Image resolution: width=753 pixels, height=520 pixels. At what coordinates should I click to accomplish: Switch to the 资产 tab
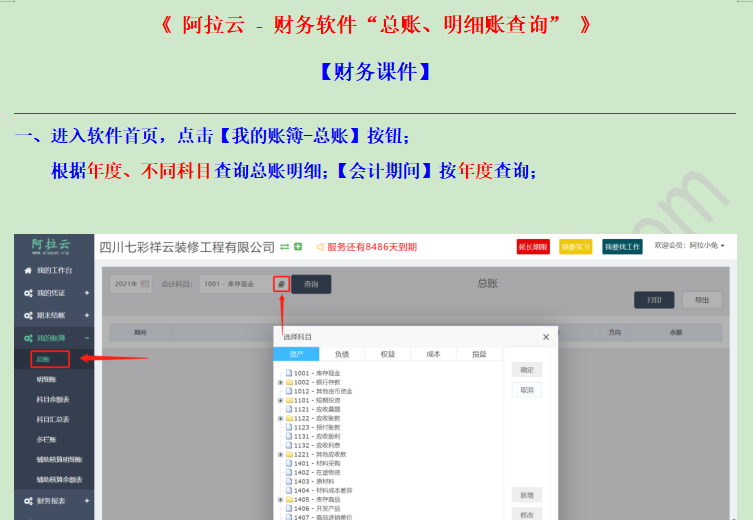point(296,354)
